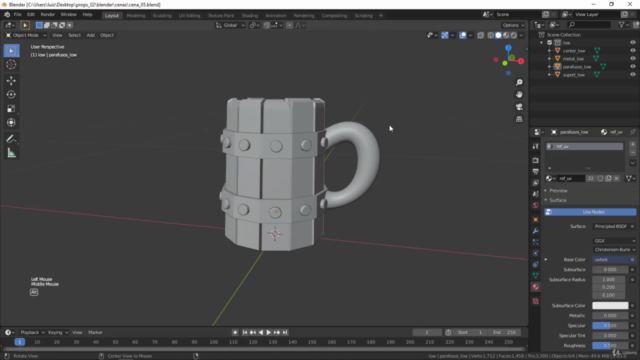Adjust the Specular slider
Screen dimensions: 640x360
(x=610, y=326)
